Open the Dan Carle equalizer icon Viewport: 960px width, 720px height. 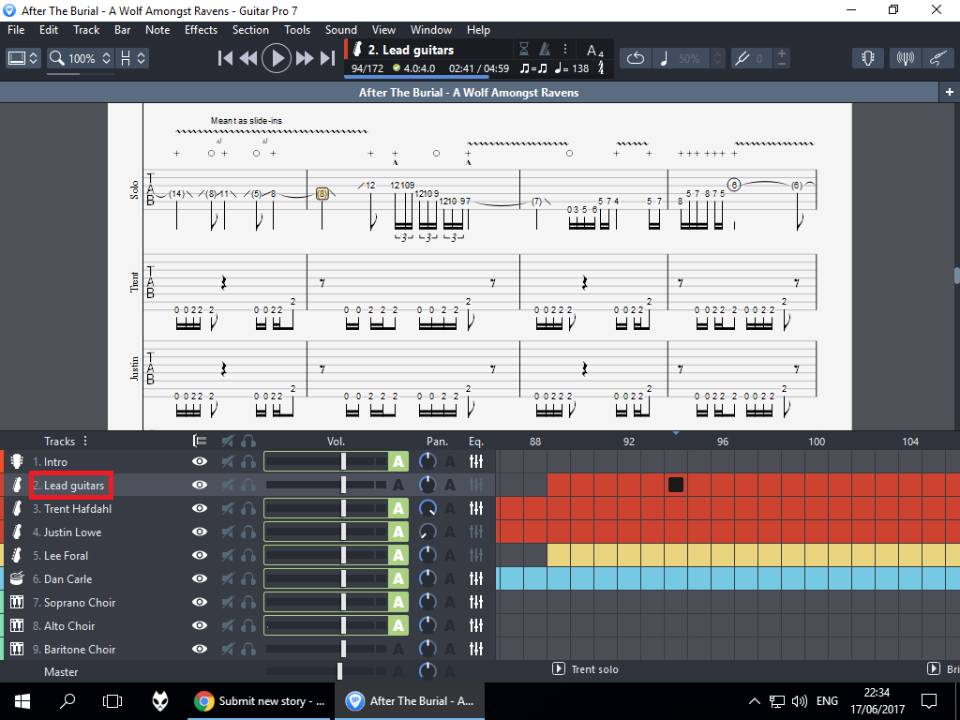(x=476, y=579)
